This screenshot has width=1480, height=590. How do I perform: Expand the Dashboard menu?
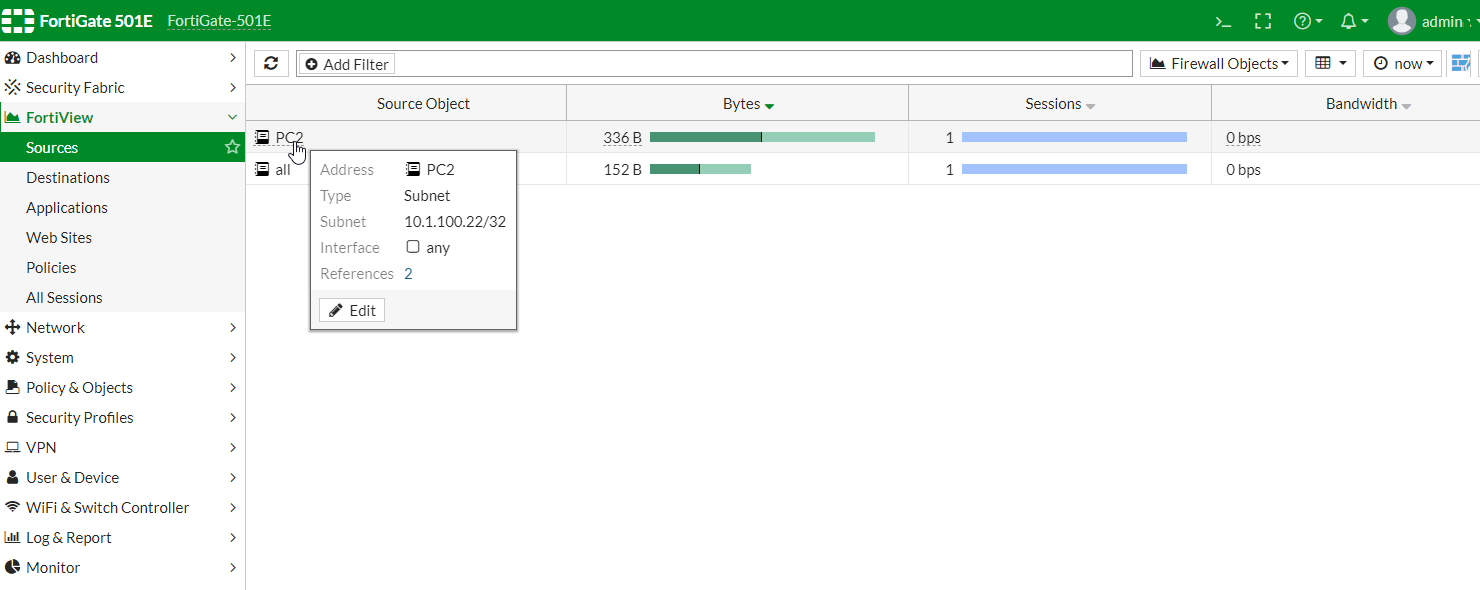[x=122, y=58]
